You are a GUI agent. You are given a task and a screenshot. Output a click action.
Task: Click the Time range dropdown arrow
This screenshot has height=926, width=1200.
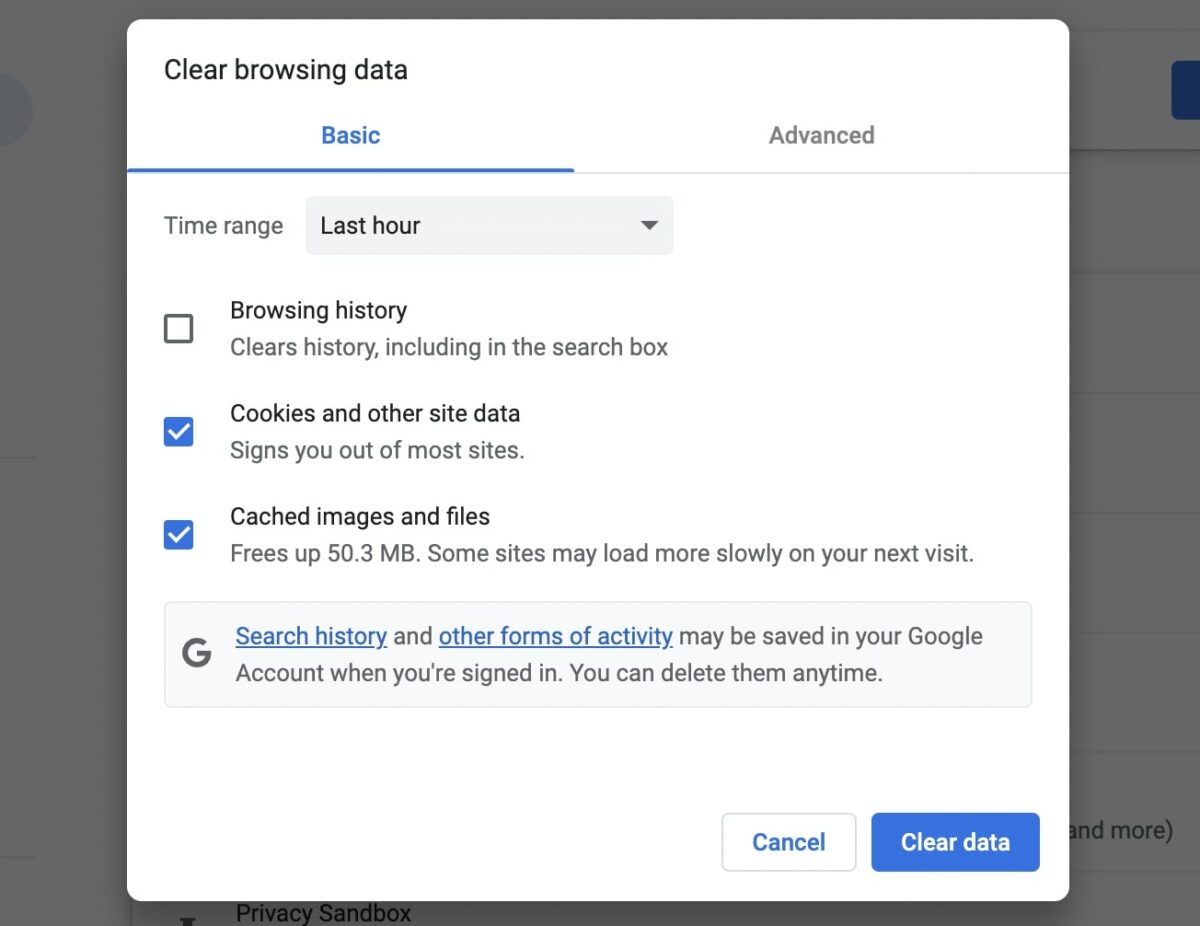point(649,226)
